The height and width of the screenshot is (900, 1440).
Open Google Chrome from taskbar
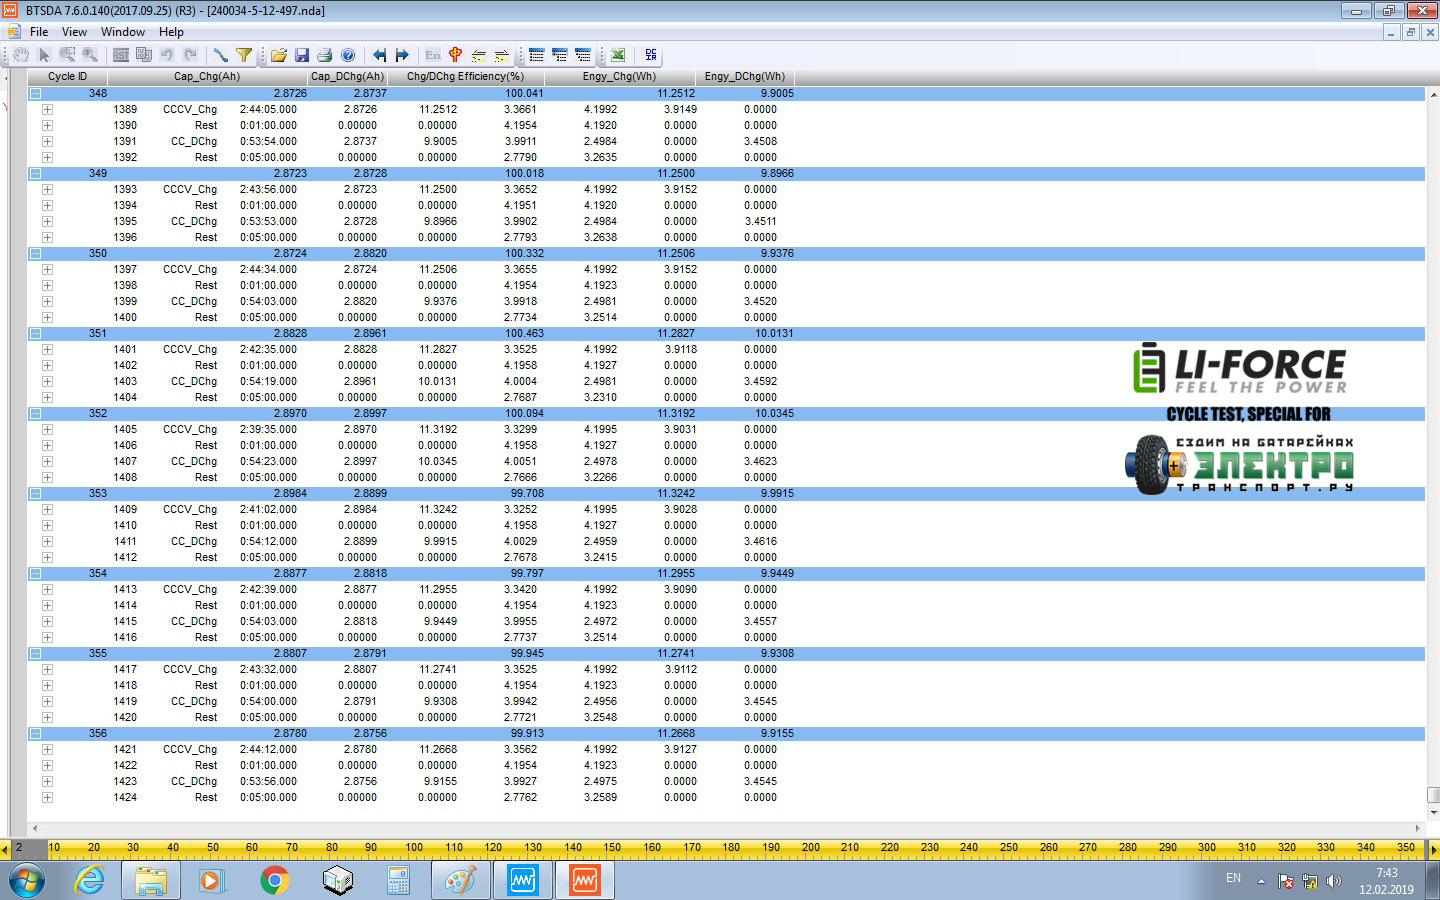[274, 880]
